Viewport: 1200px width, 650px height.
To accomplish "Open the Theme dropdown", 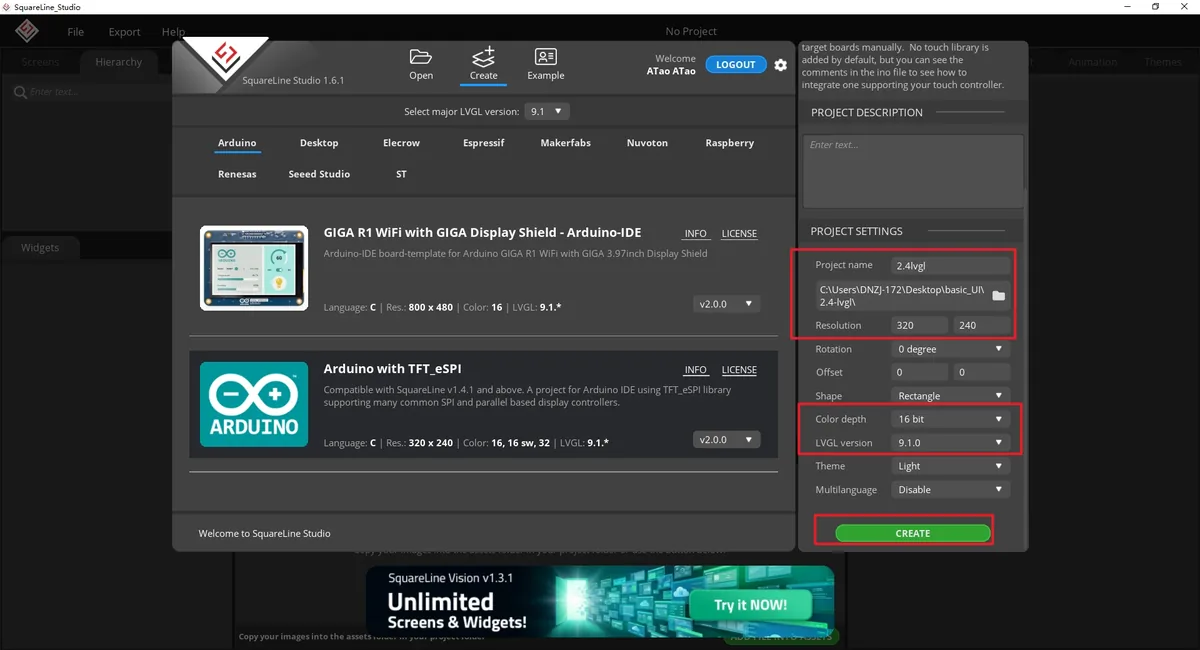I will (x=950, y=466).
